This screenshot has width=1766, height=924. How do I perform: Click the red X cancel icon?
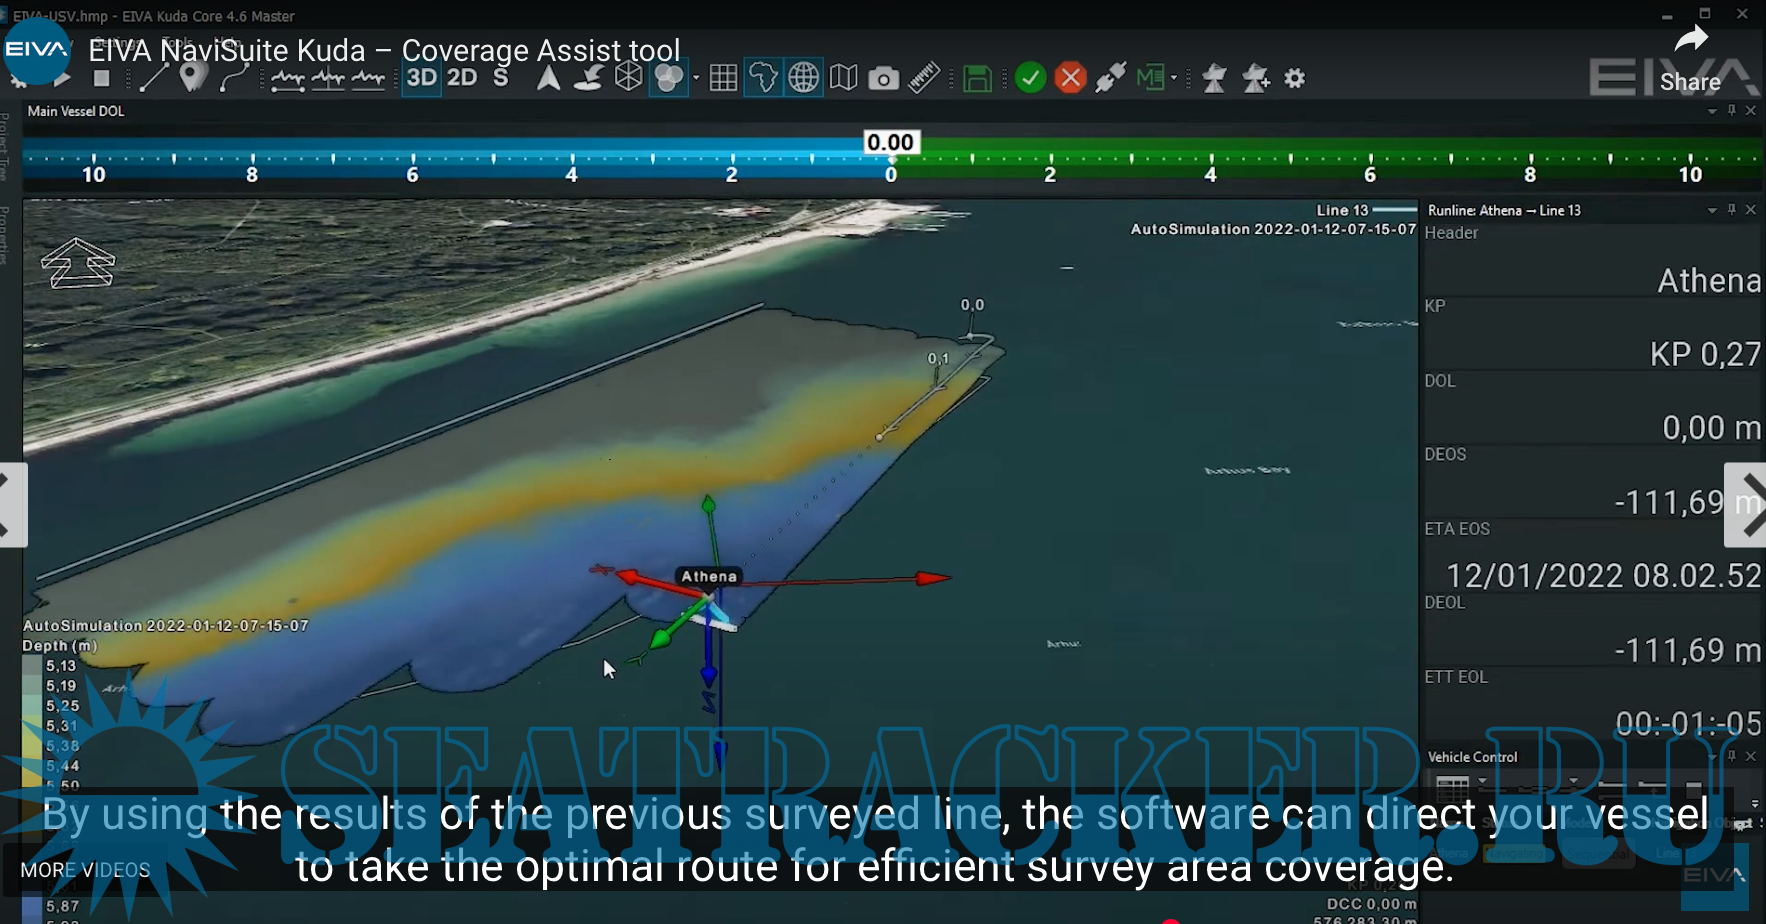click(1070, 78)
